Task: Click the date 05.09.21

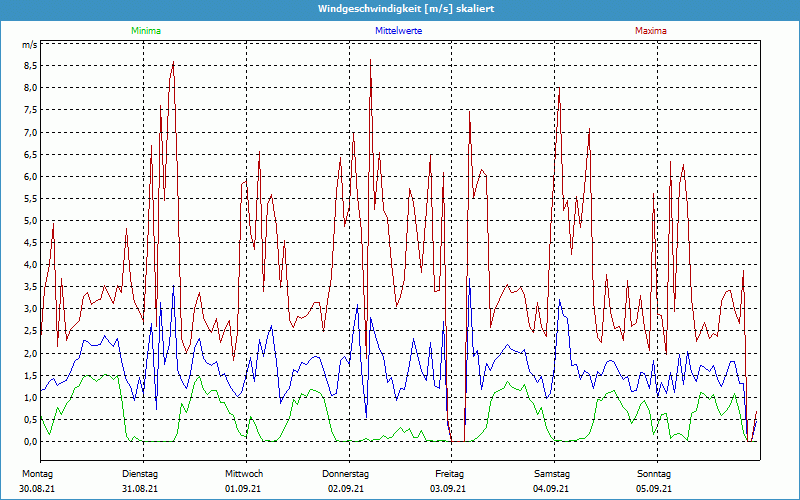Action: coord(654,489)
